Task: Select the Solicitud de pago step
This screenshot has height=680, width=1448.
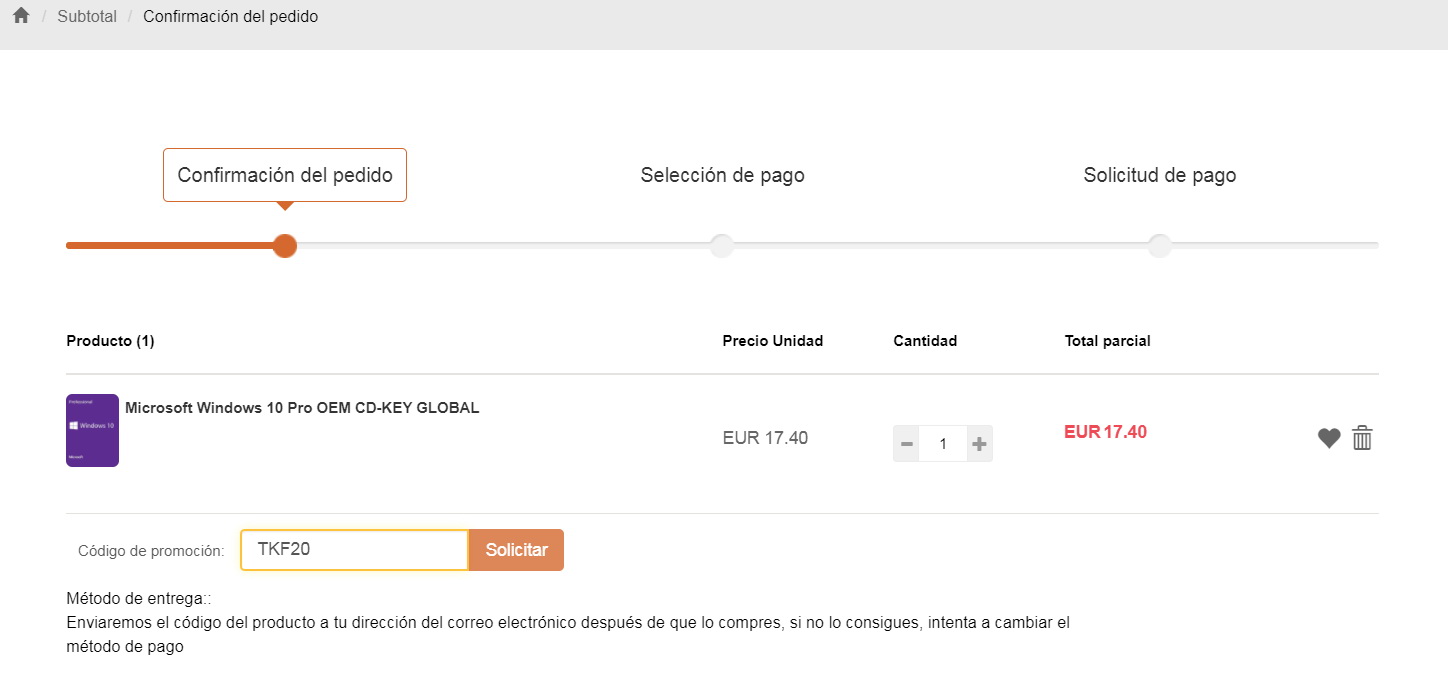Action: (x=1160, y=175)
